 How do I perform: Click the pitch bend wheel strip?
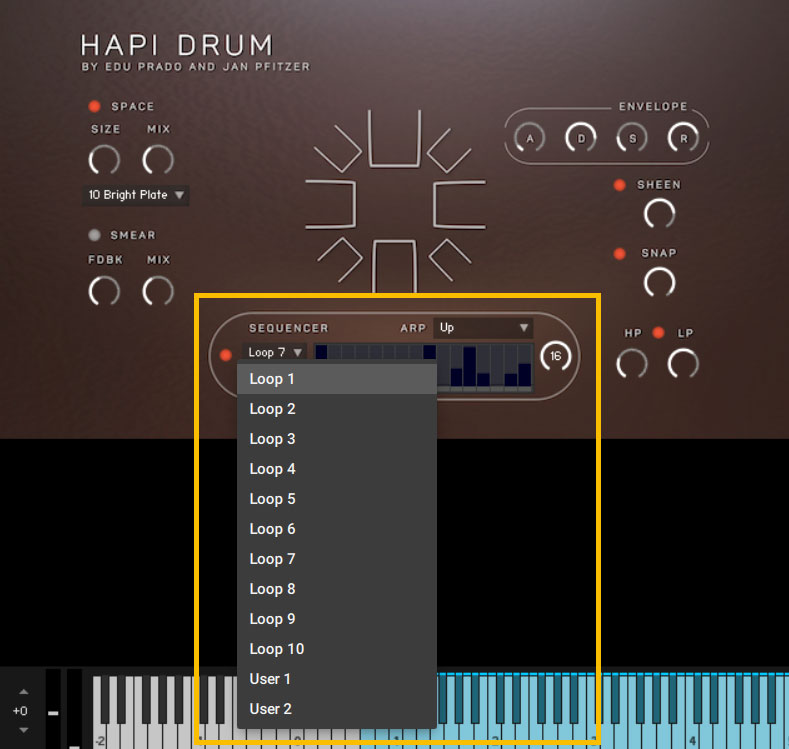pyautogui.click(x=53, y=709)
